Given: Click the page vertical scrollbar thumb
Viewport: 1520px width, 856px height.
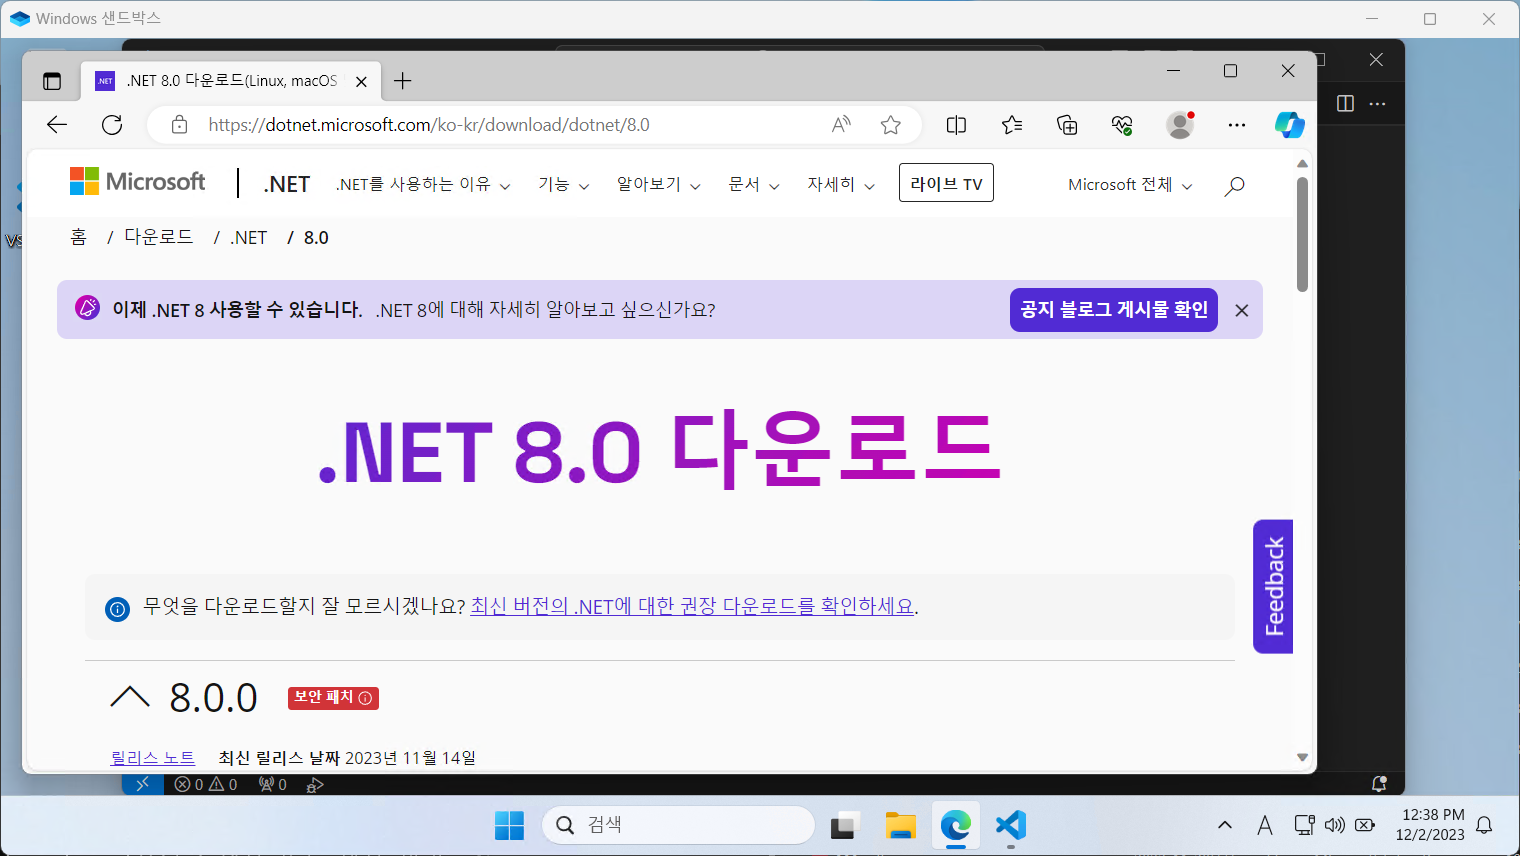Looking at the screenshot, I should [x=1302, y=235].
